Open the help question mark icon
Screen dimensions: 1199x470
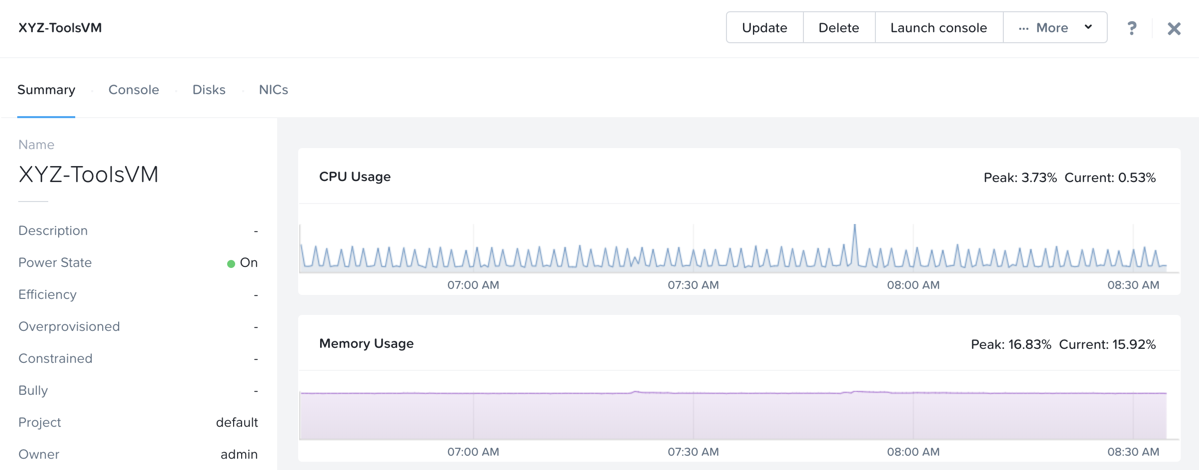pyautogui.click(x=1132, y=28)
